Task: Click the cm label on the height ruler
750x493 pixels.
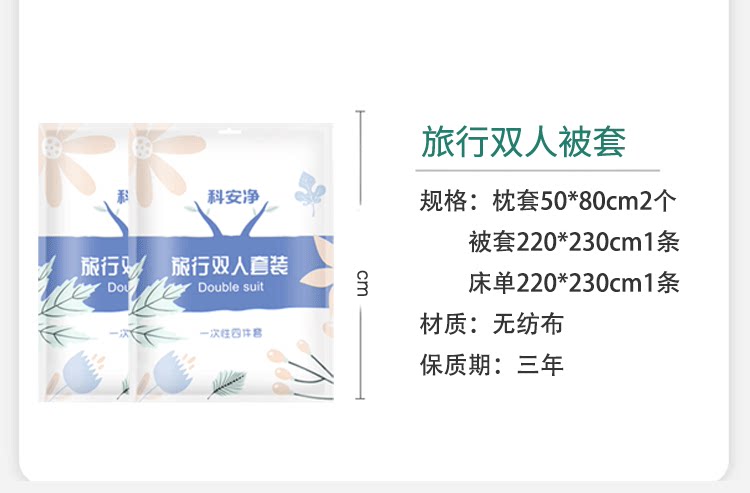Action: tap(363, 284)
